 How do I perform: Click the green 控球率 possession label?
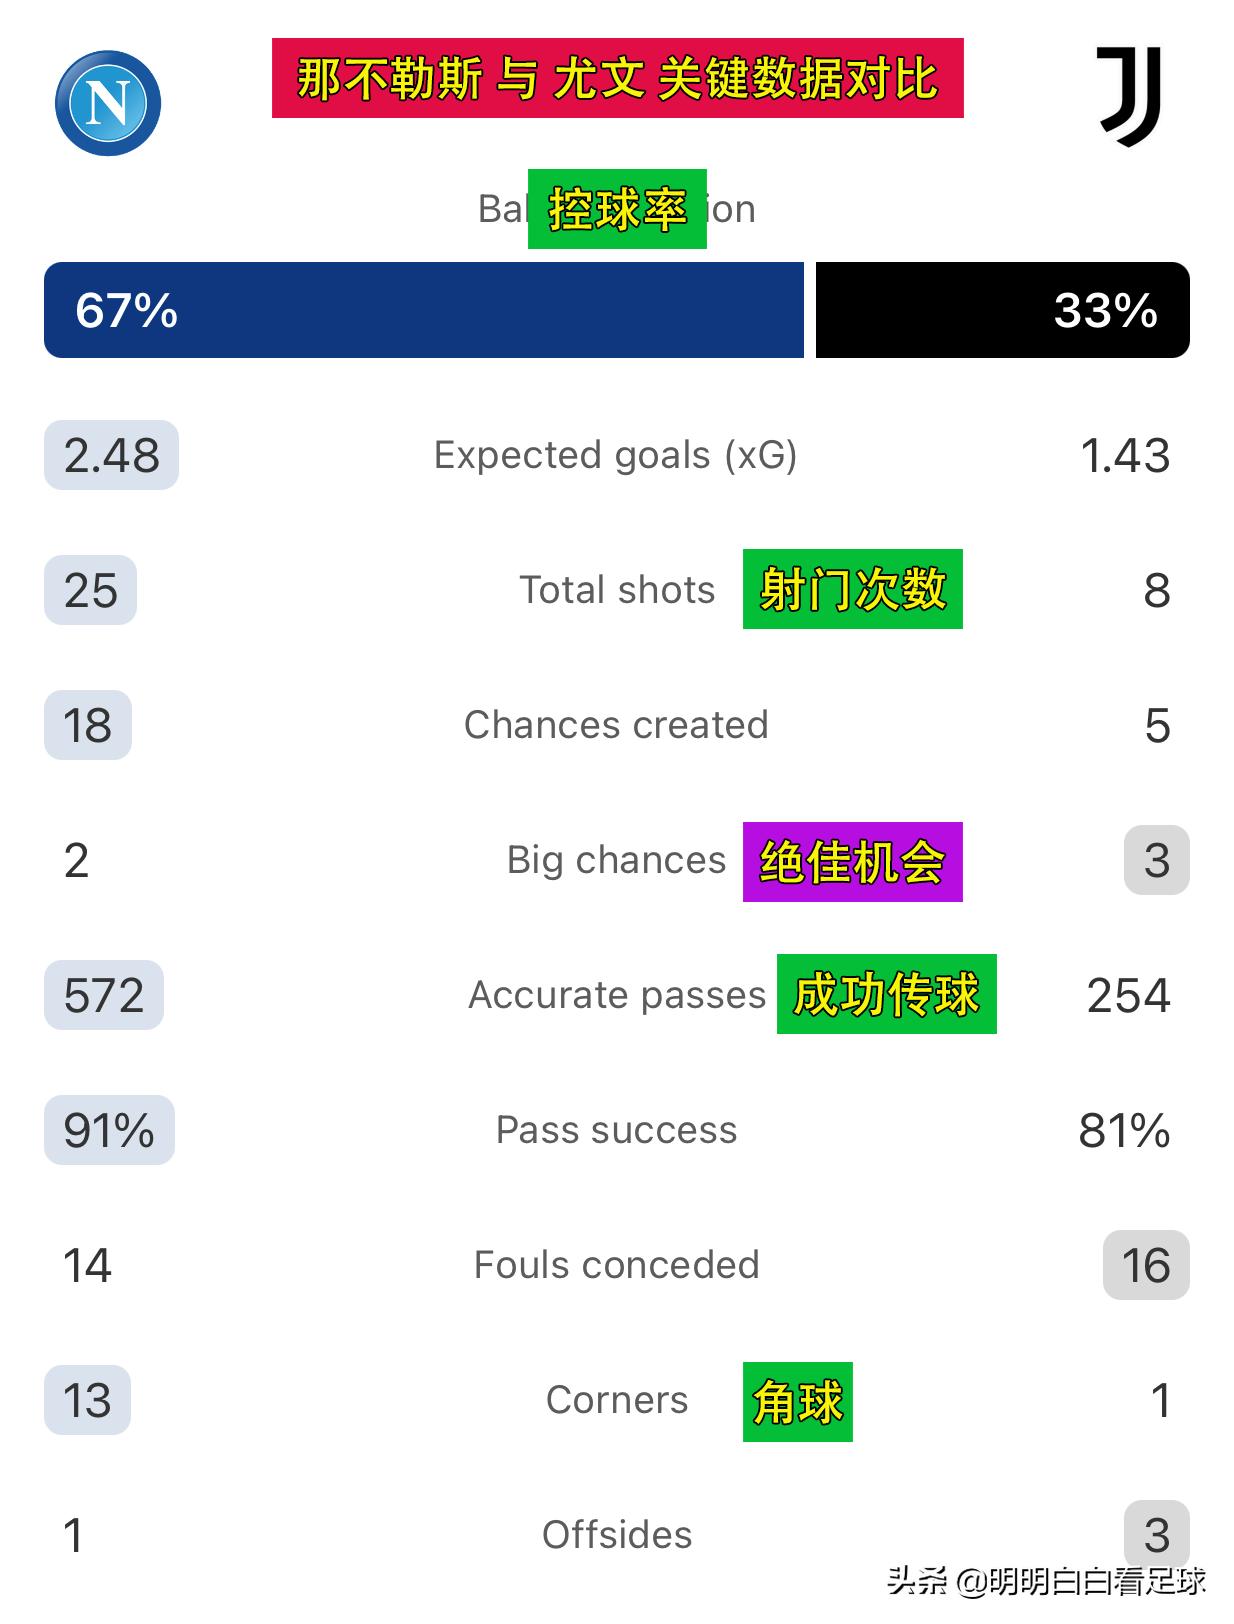pyautogui.click(x=617, y=209)
